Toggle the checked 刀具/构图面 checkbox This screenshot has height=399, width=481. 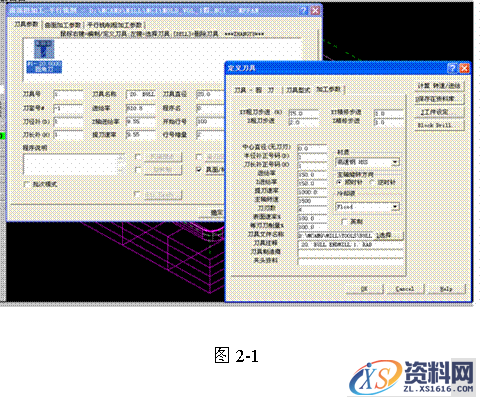click(x=199, y=170)
